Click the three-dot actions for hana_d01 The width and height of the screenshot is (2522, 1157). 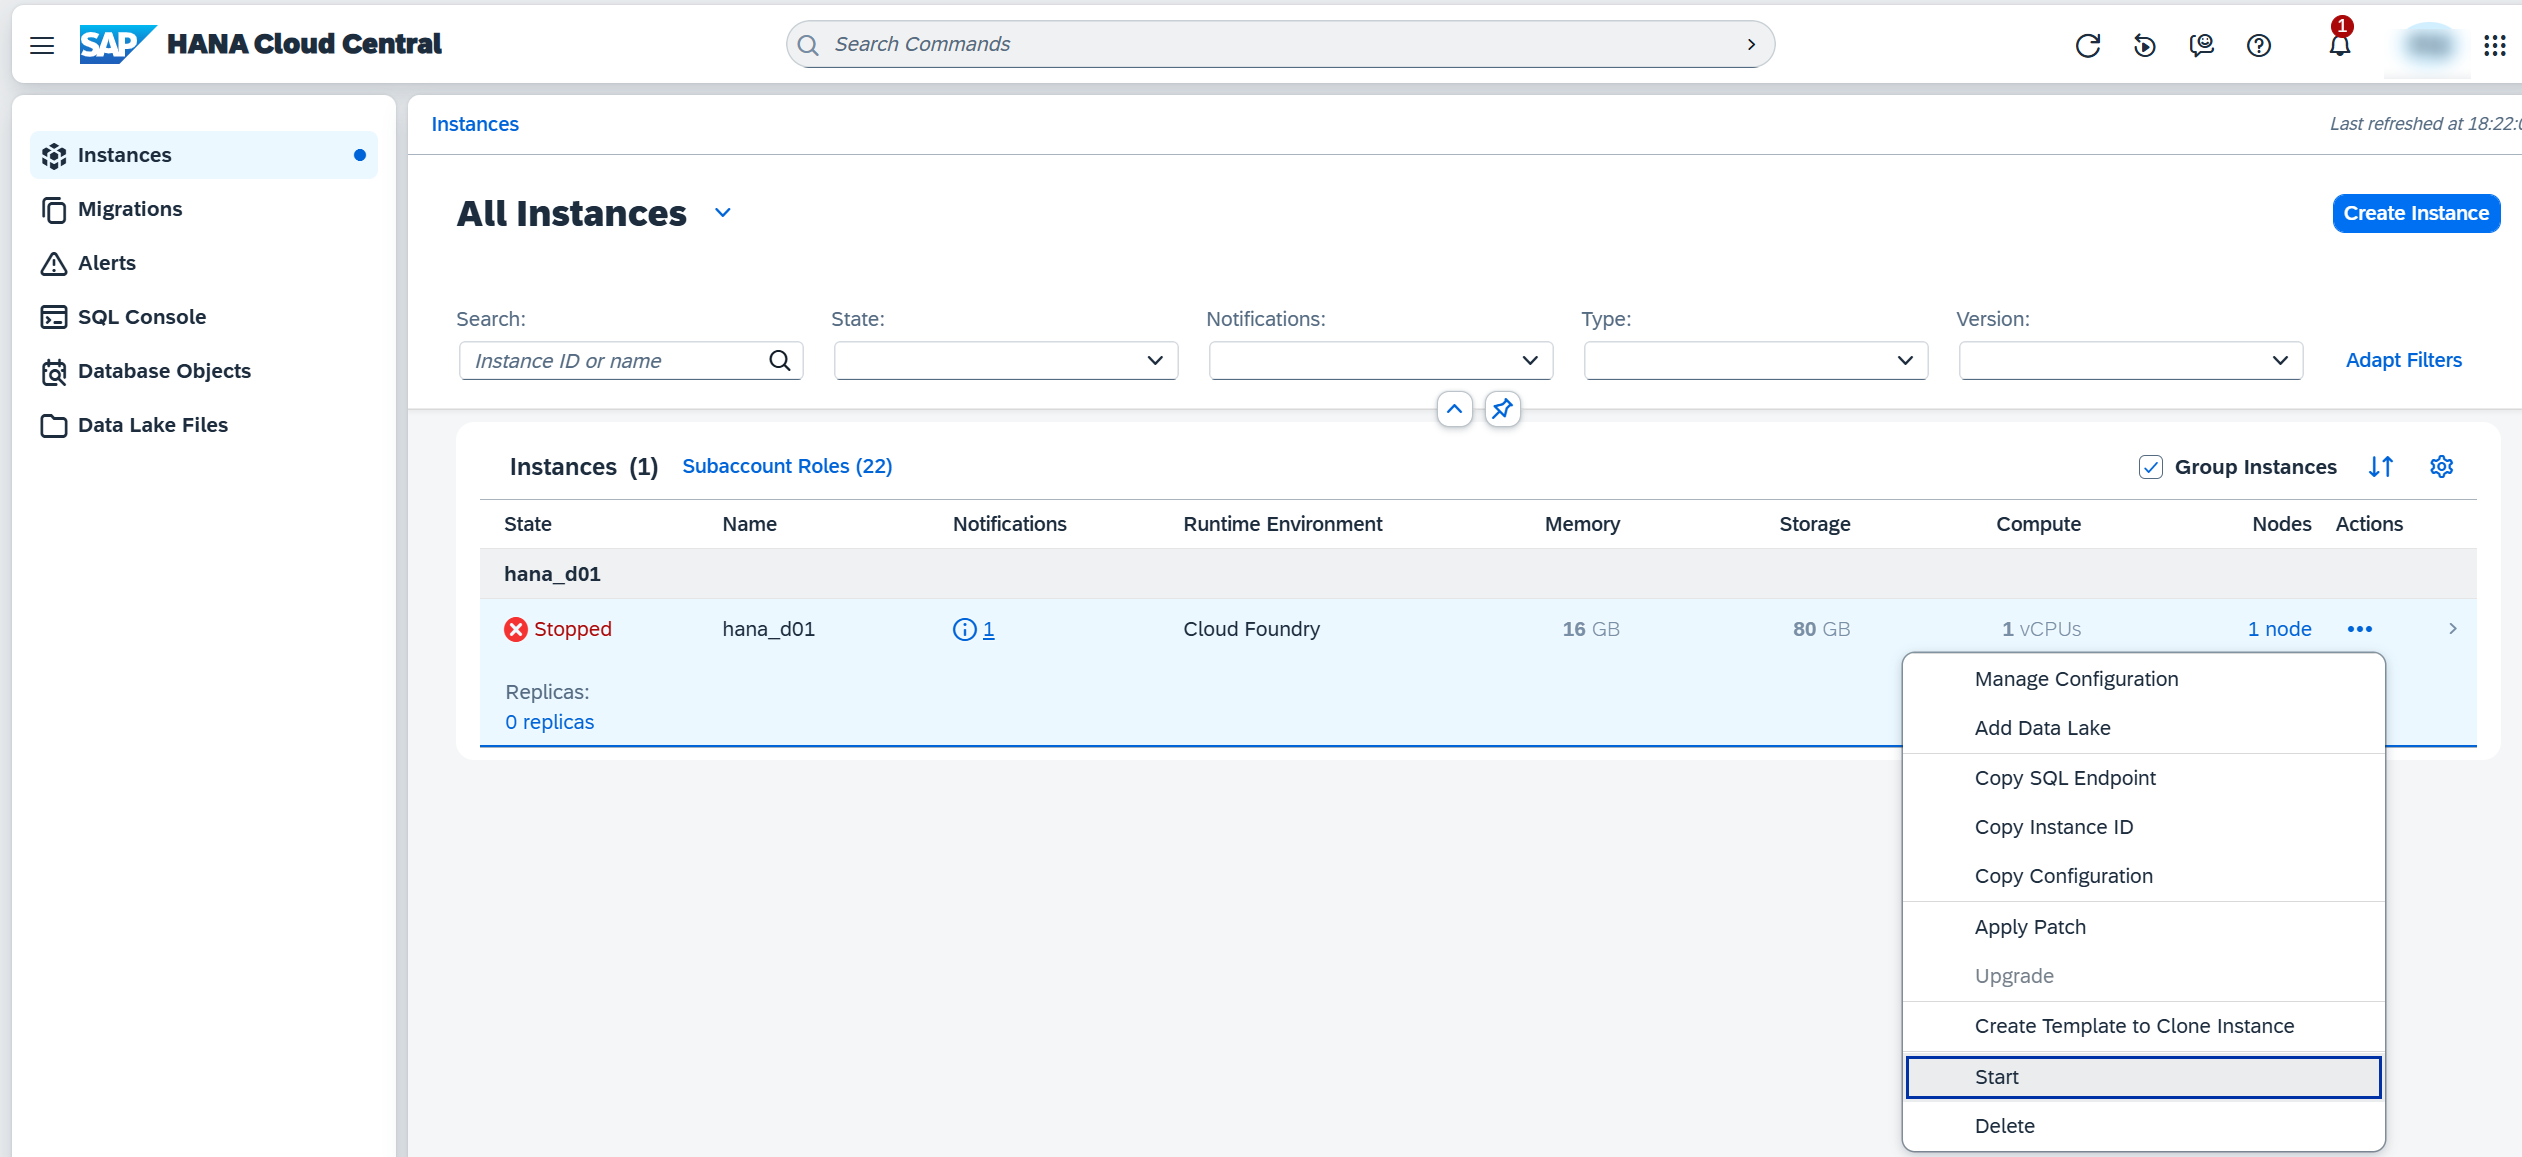tap(2359, 629)
